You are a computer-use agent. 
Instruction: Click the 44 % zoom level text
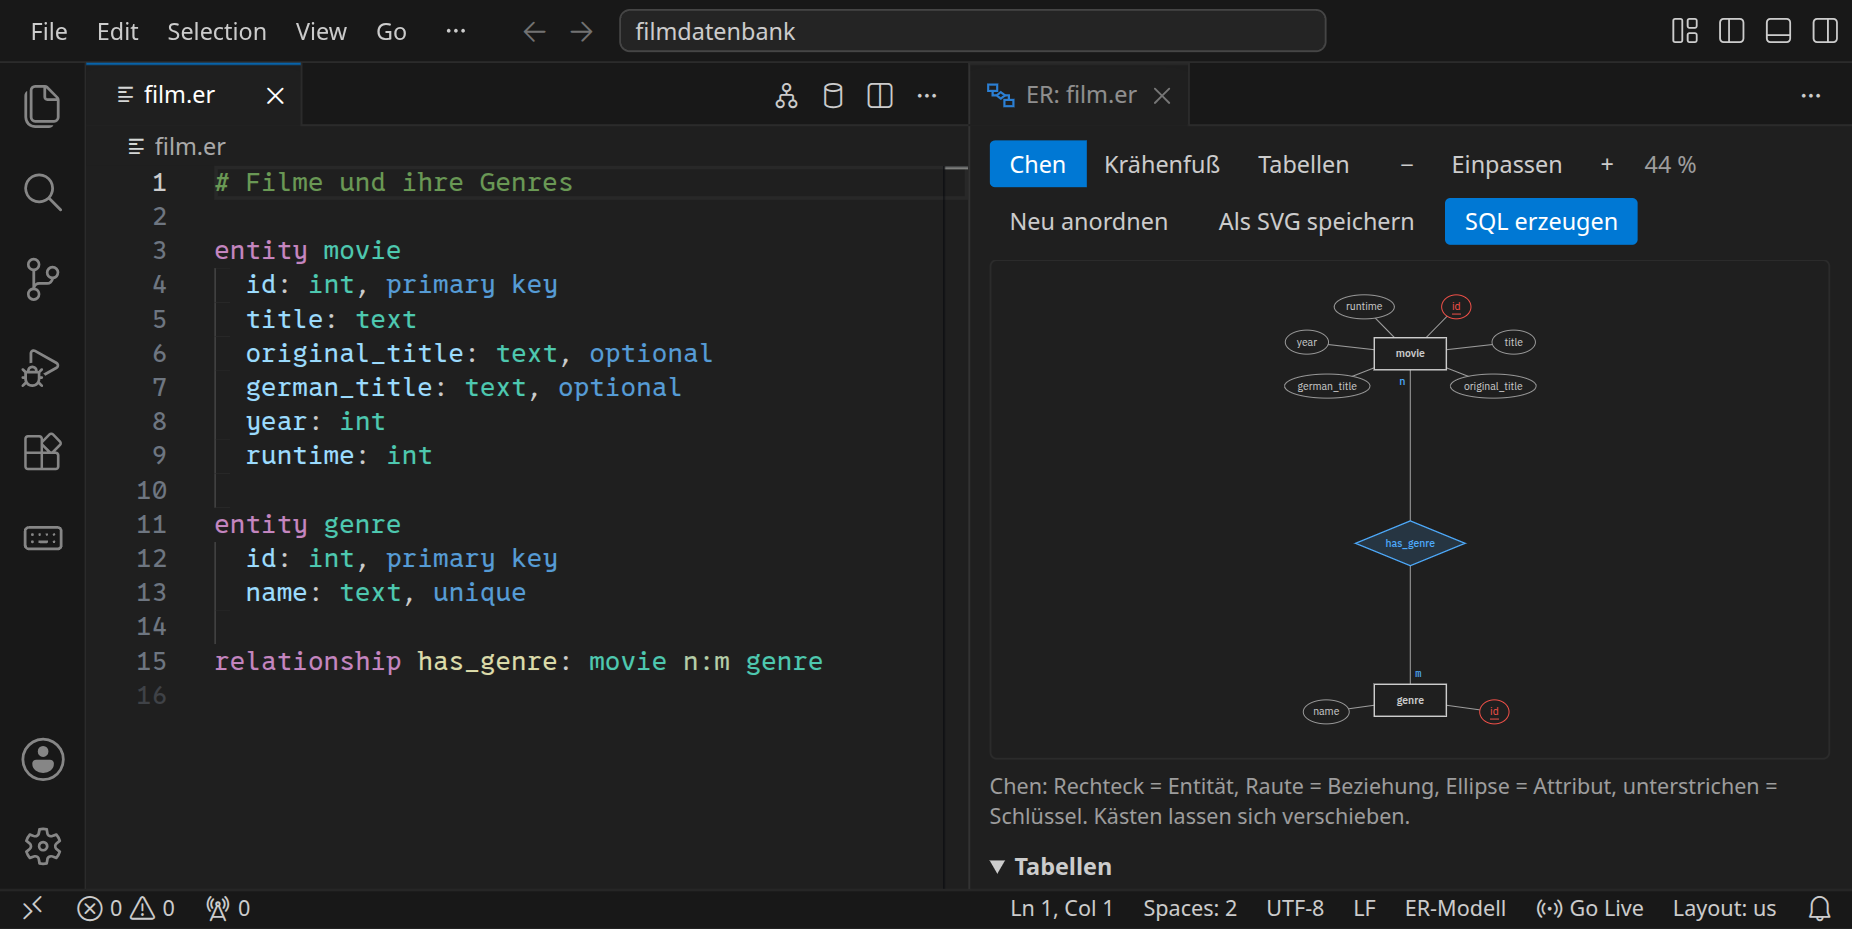[x=1670, y=164]
